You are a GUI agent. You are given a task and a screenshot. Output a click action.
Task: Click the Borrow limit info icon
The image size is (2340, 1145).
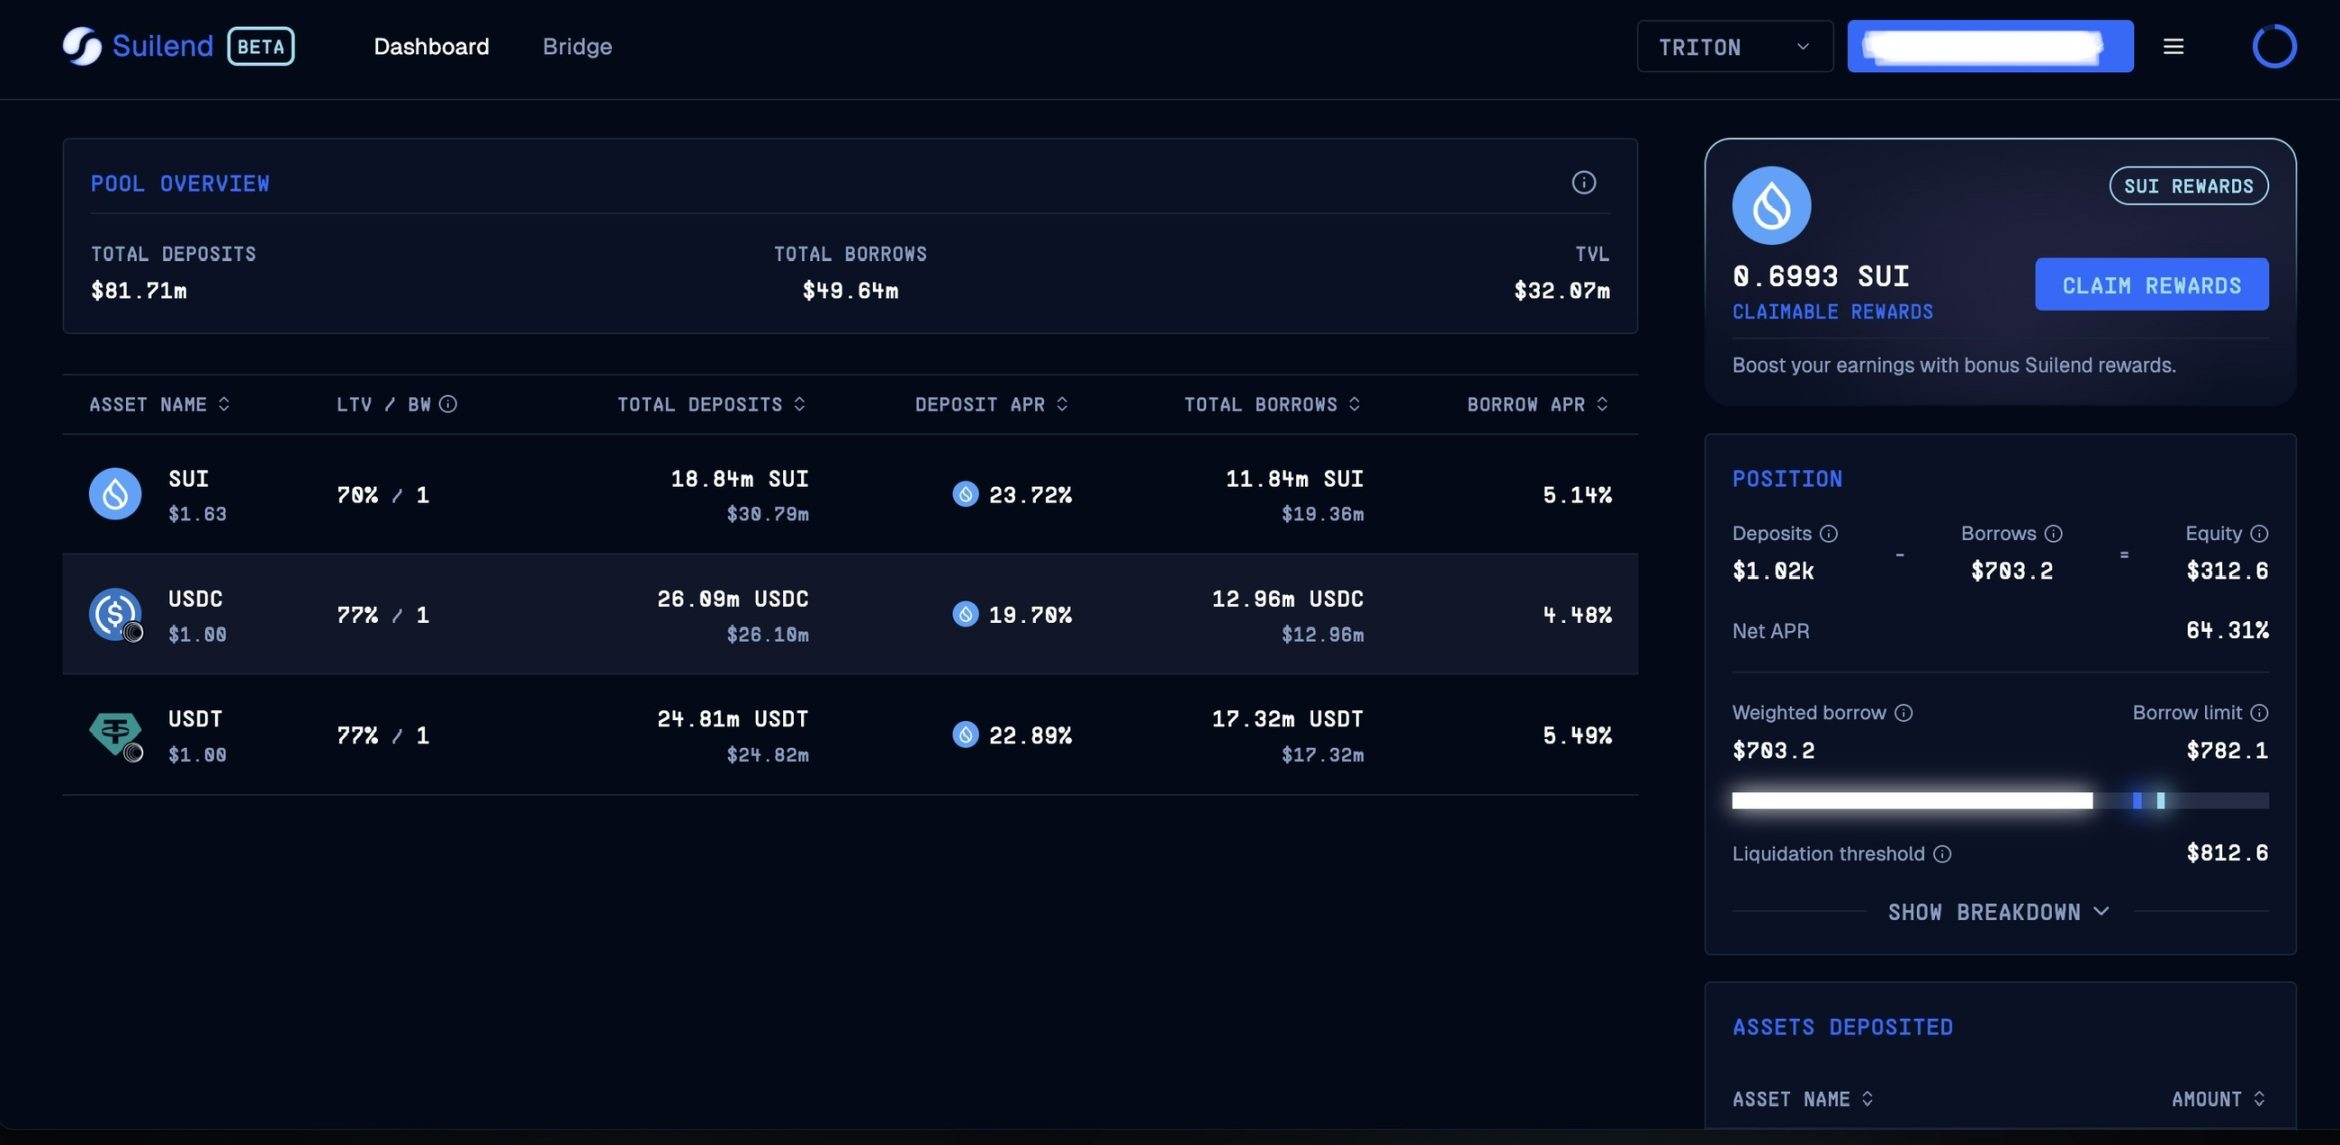(x=2259, y=713)
